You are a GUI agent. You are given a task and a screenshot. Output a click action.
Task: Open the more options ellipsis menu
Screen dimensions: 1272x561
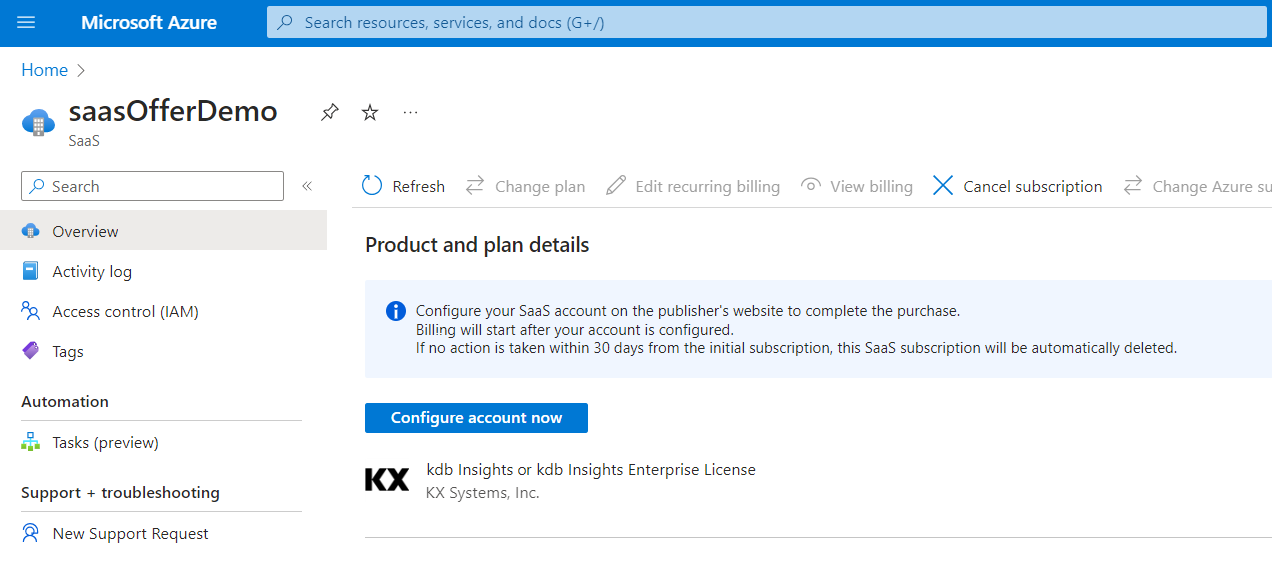coord(410,113)
